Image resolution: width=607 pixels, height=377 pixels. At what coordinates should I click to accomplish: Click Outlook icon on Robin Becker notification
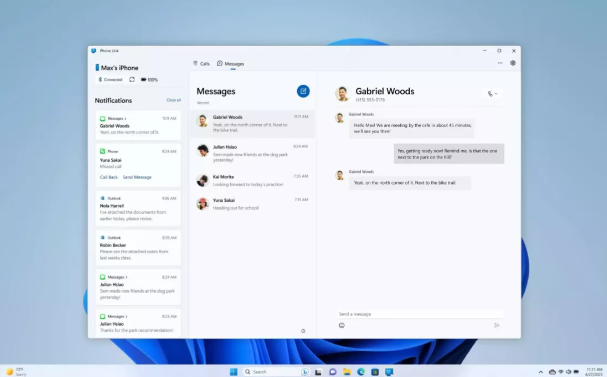103,237
